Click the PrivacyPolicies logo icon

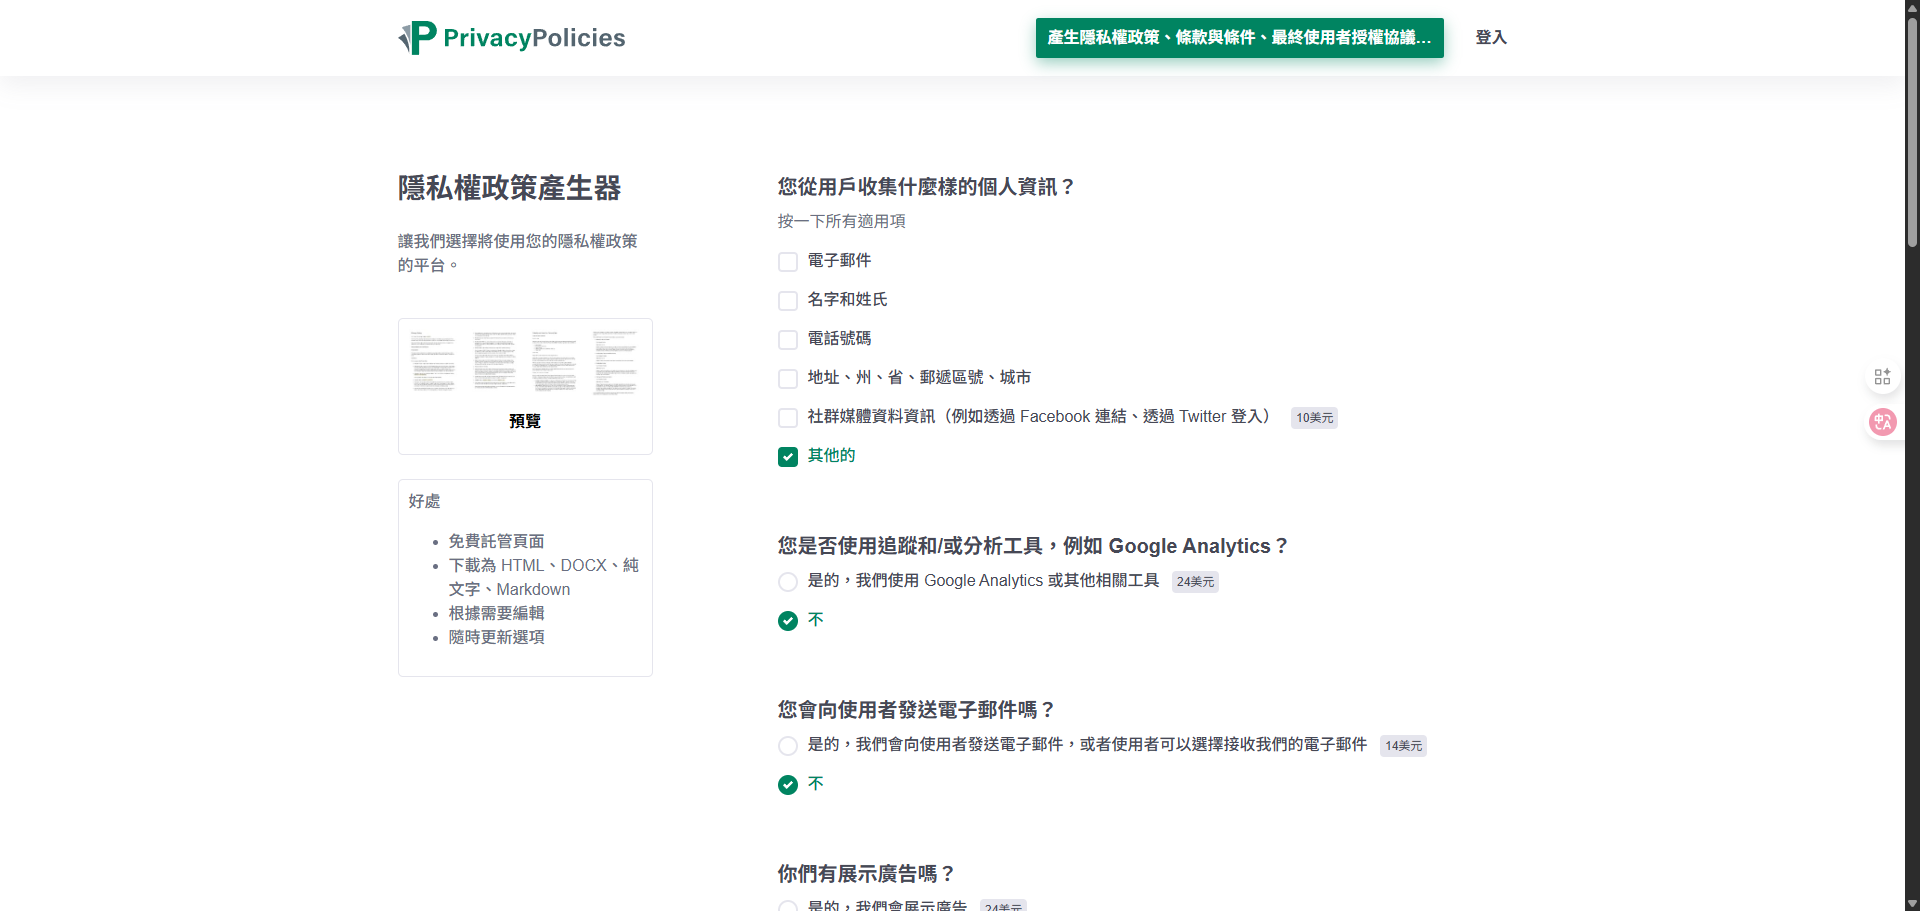click(x=416, y=38)
